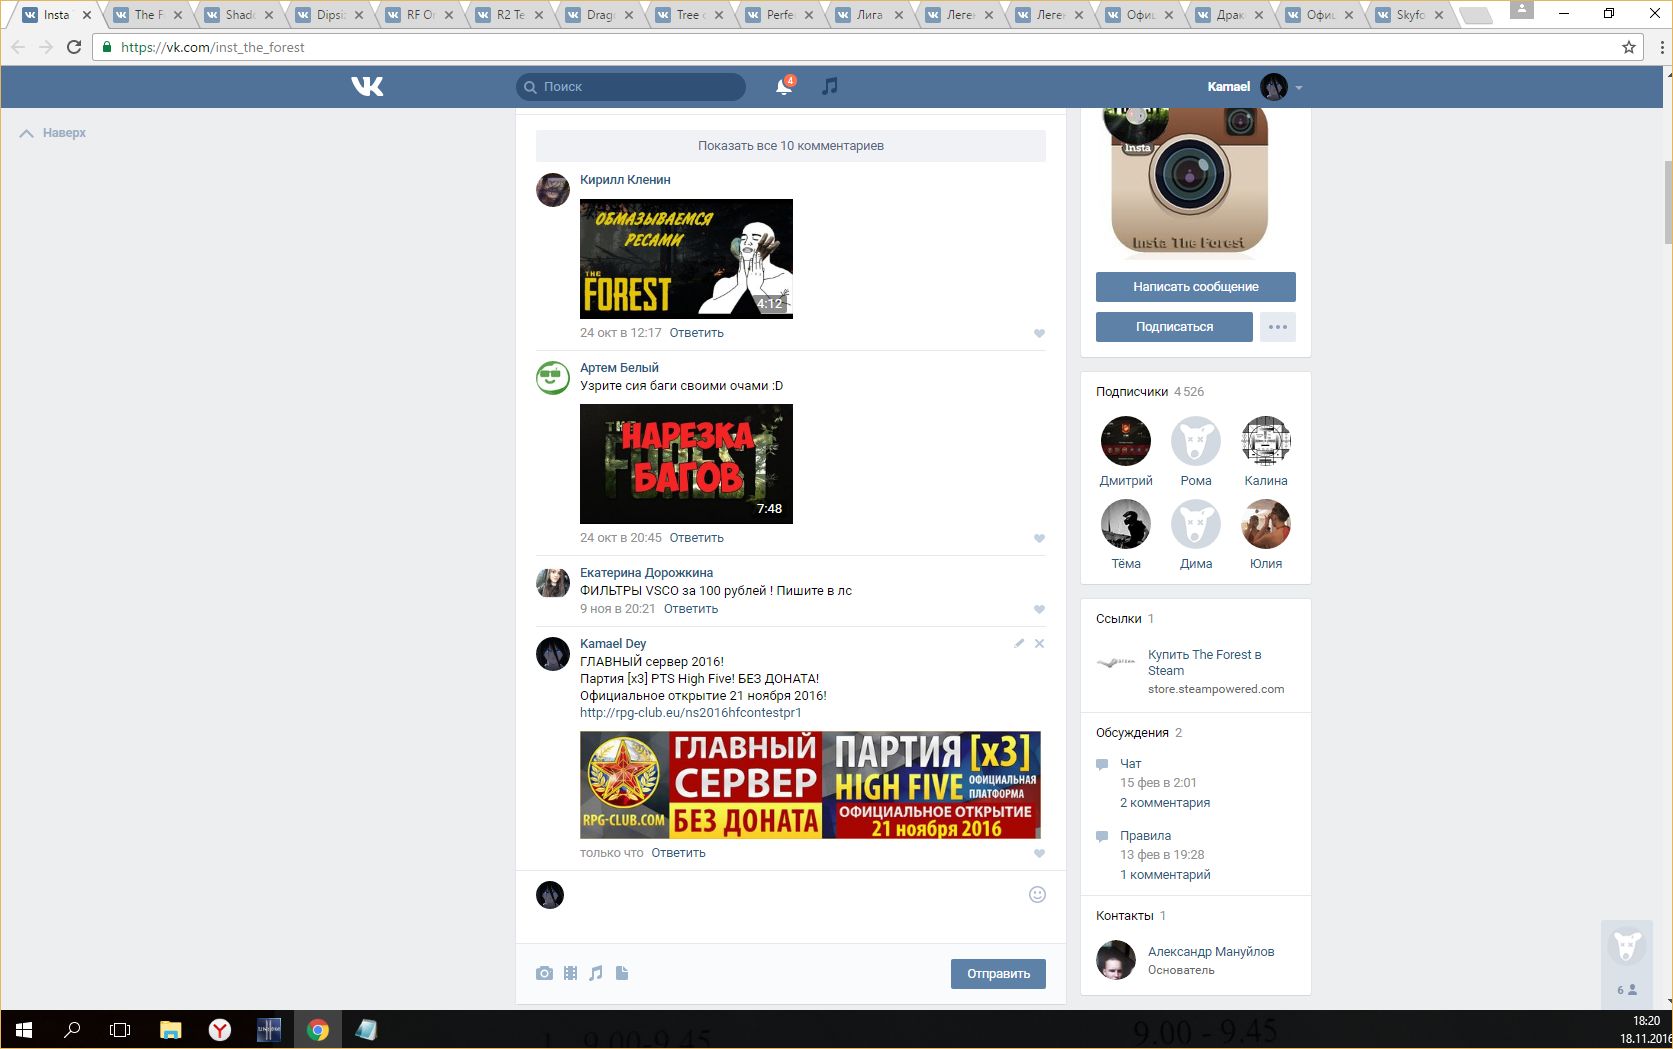Attach a video to the comment

[x=570, y=973]
